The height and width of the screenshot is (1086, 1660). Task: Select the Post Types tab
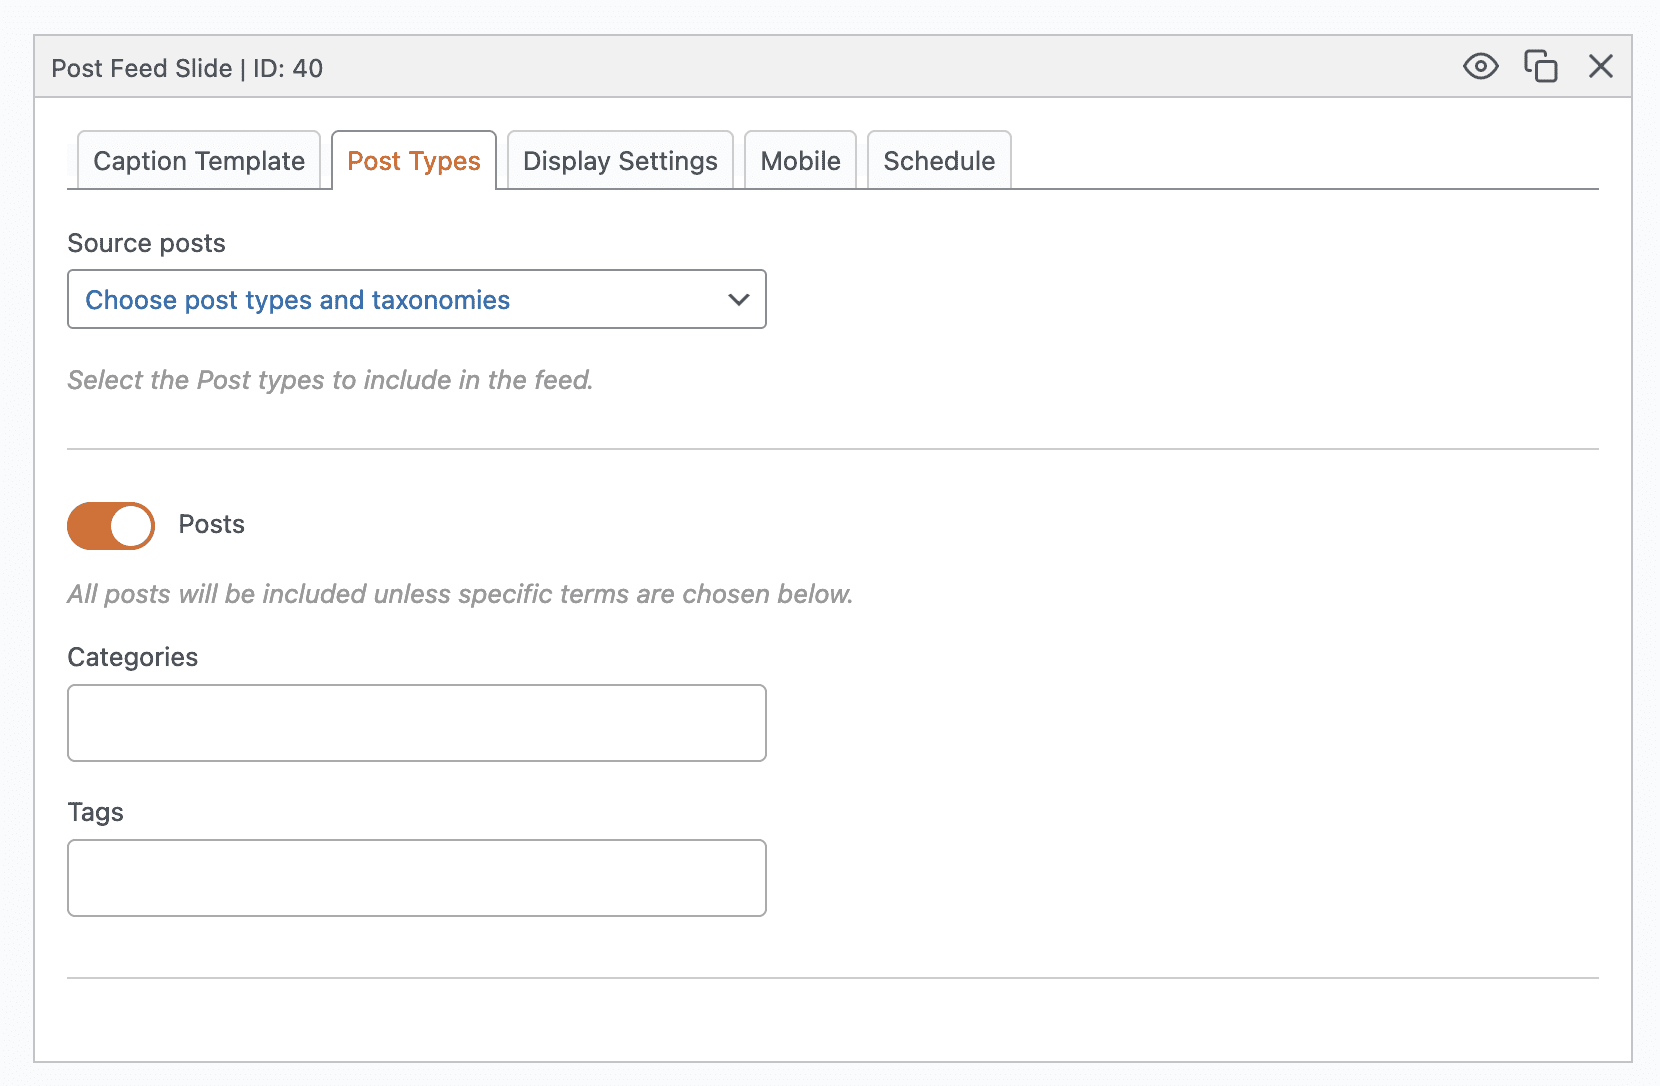click(x=414, y=161)
